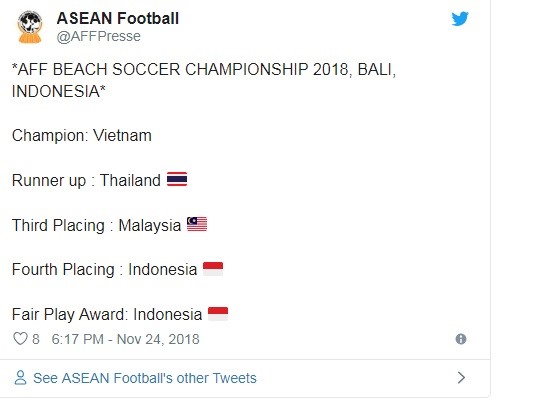Click the like count number 8
The height and width of the screenshot is (408, 536).
(36, 339)
